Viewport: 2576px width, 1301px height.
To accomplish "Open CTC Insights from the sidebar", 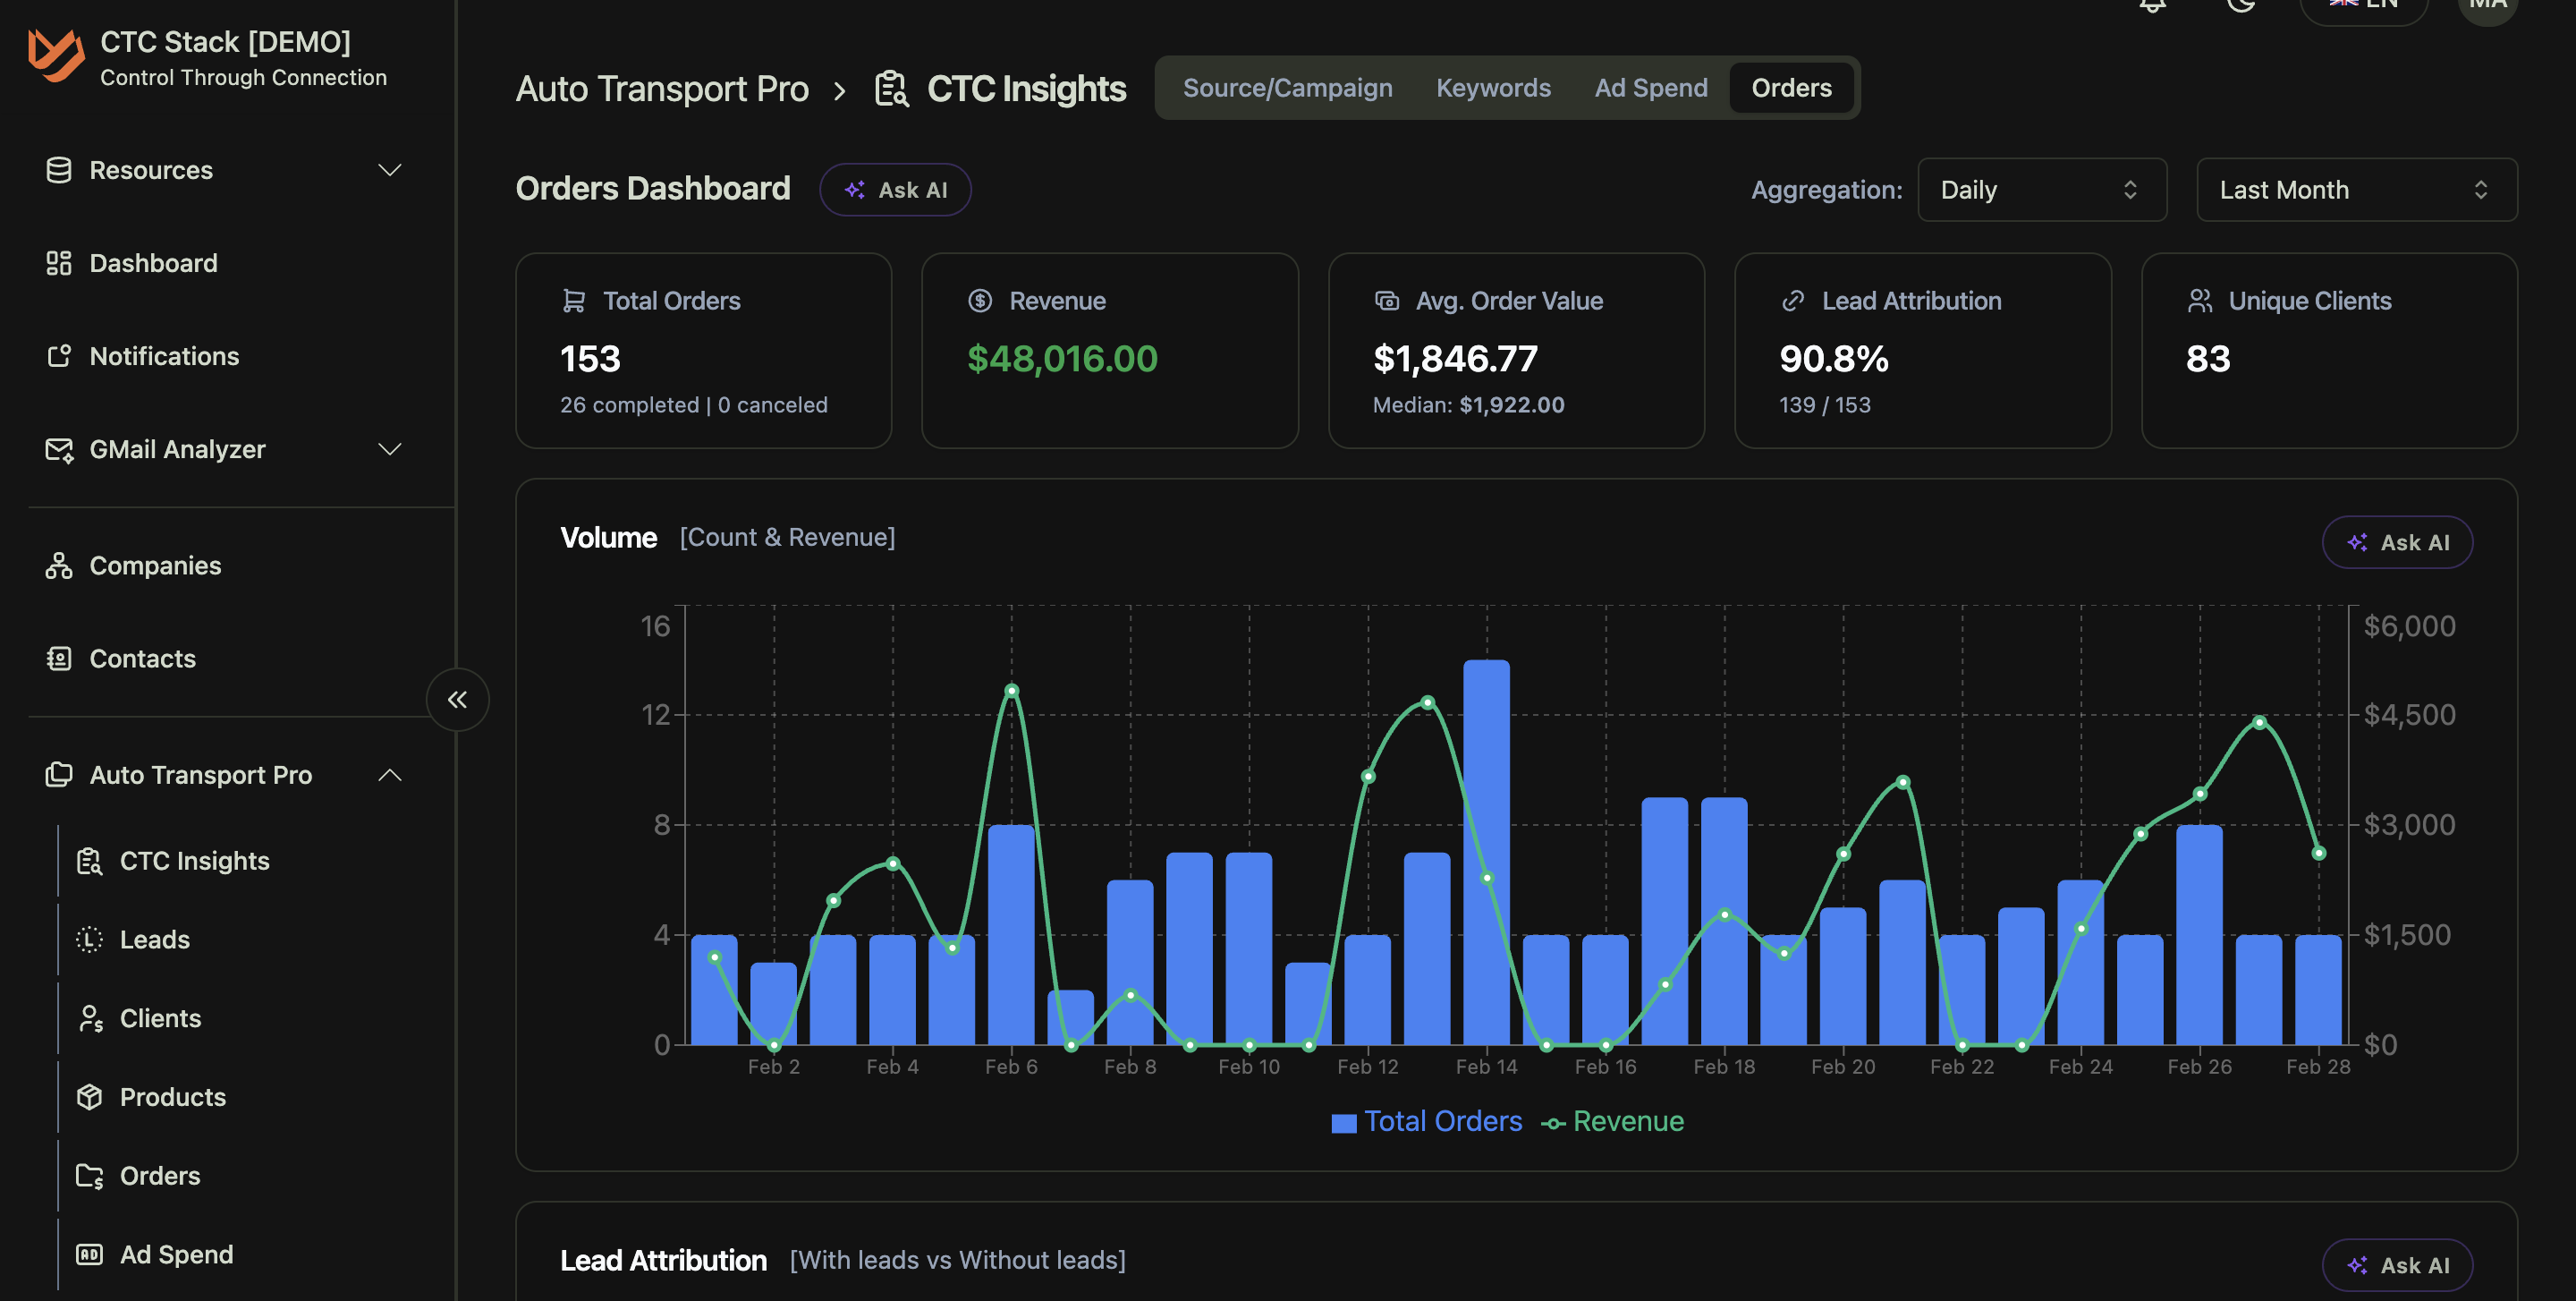I will [196, 860].
